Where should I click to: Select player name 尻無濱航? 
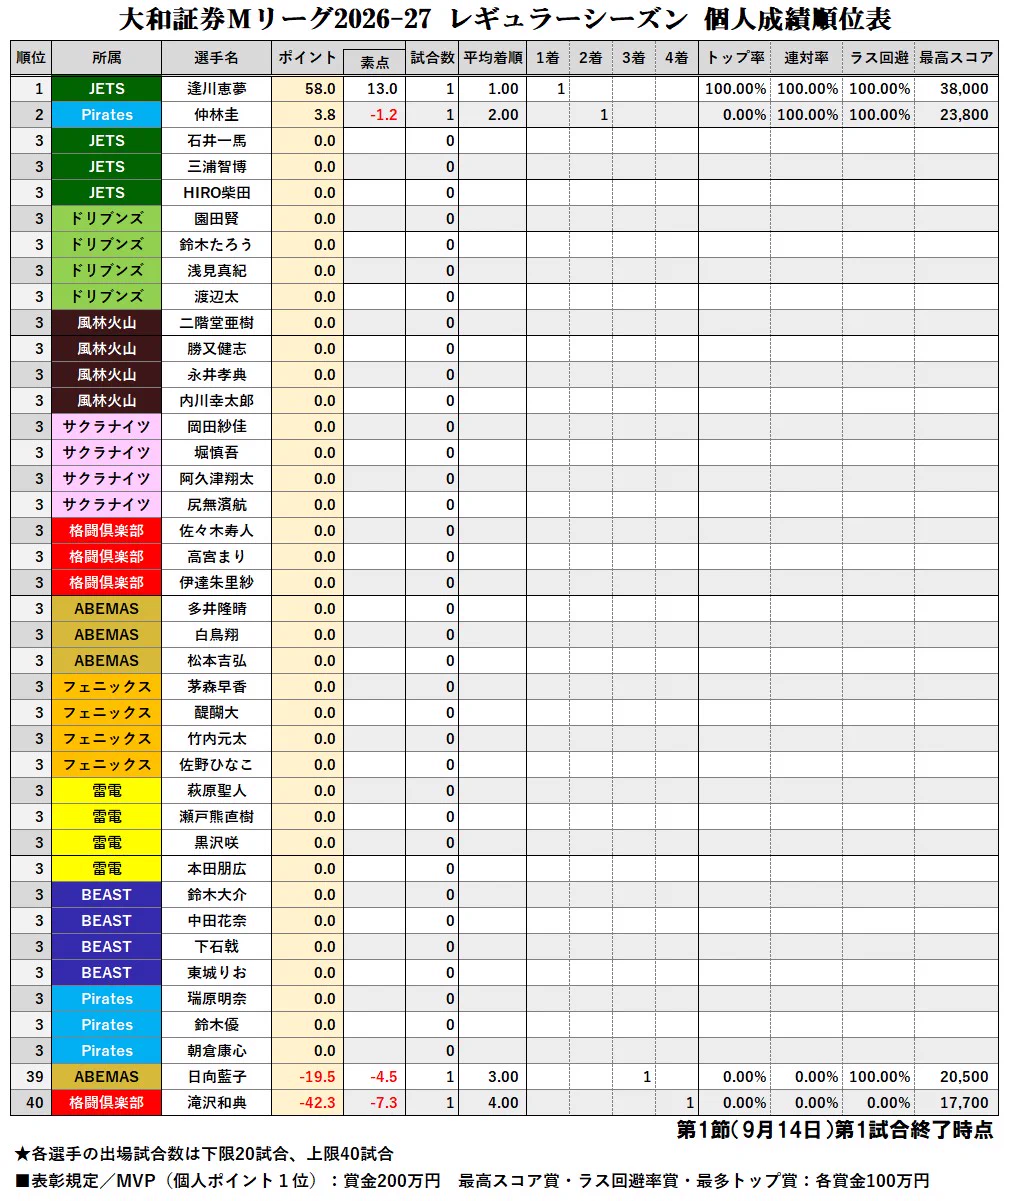pyautogui.click(x=216, y=505)
